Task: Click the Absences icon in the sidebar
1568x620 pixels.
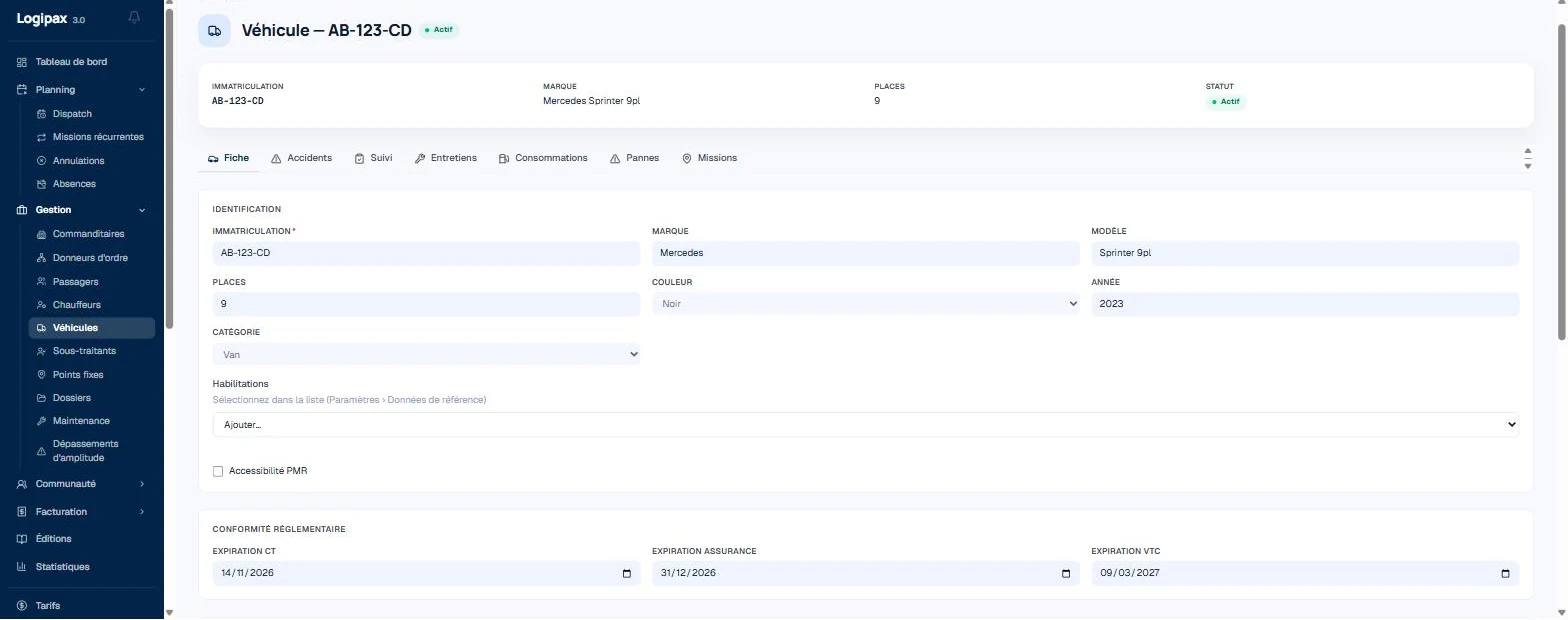Action: [x=41, y=184]
